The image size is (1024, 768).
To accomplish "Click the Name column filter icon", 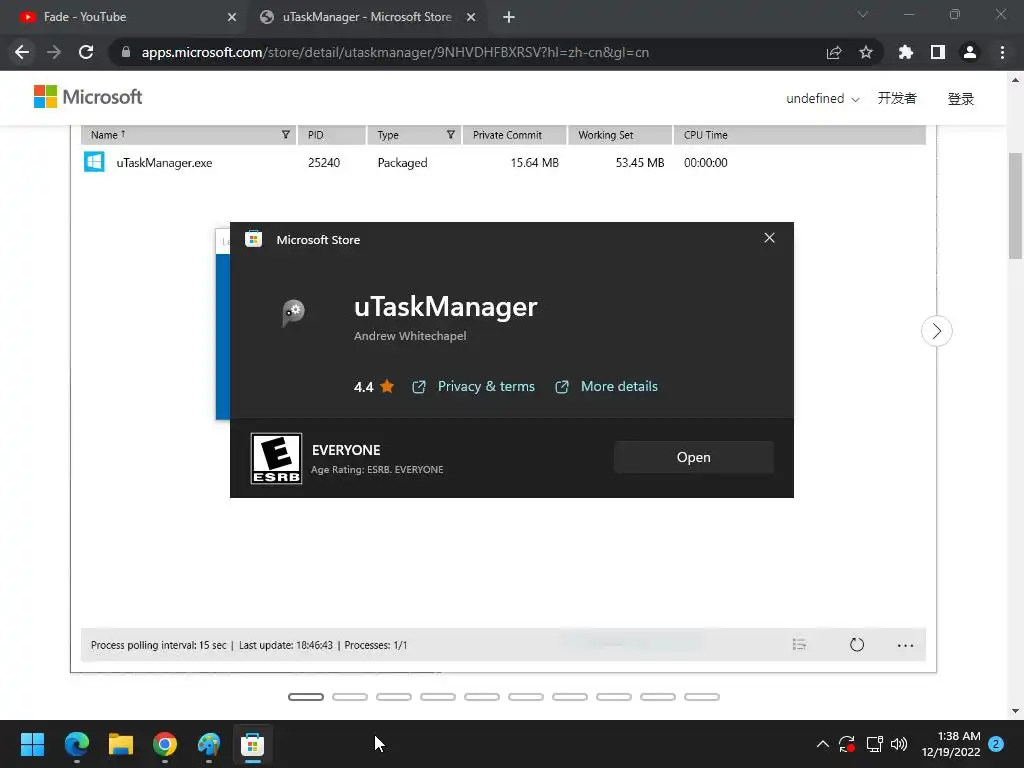I will [285, 135].
